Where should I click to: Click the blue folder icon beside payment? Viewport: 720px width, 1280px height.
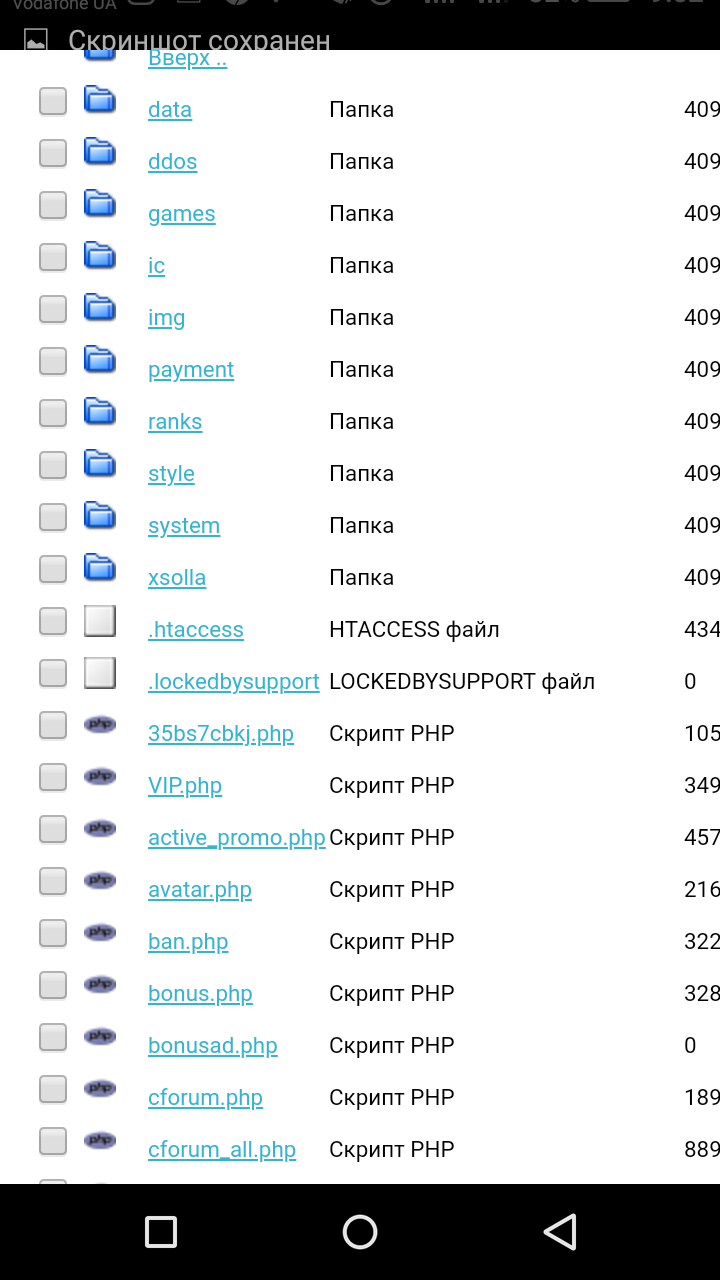(x=100, y=359)
